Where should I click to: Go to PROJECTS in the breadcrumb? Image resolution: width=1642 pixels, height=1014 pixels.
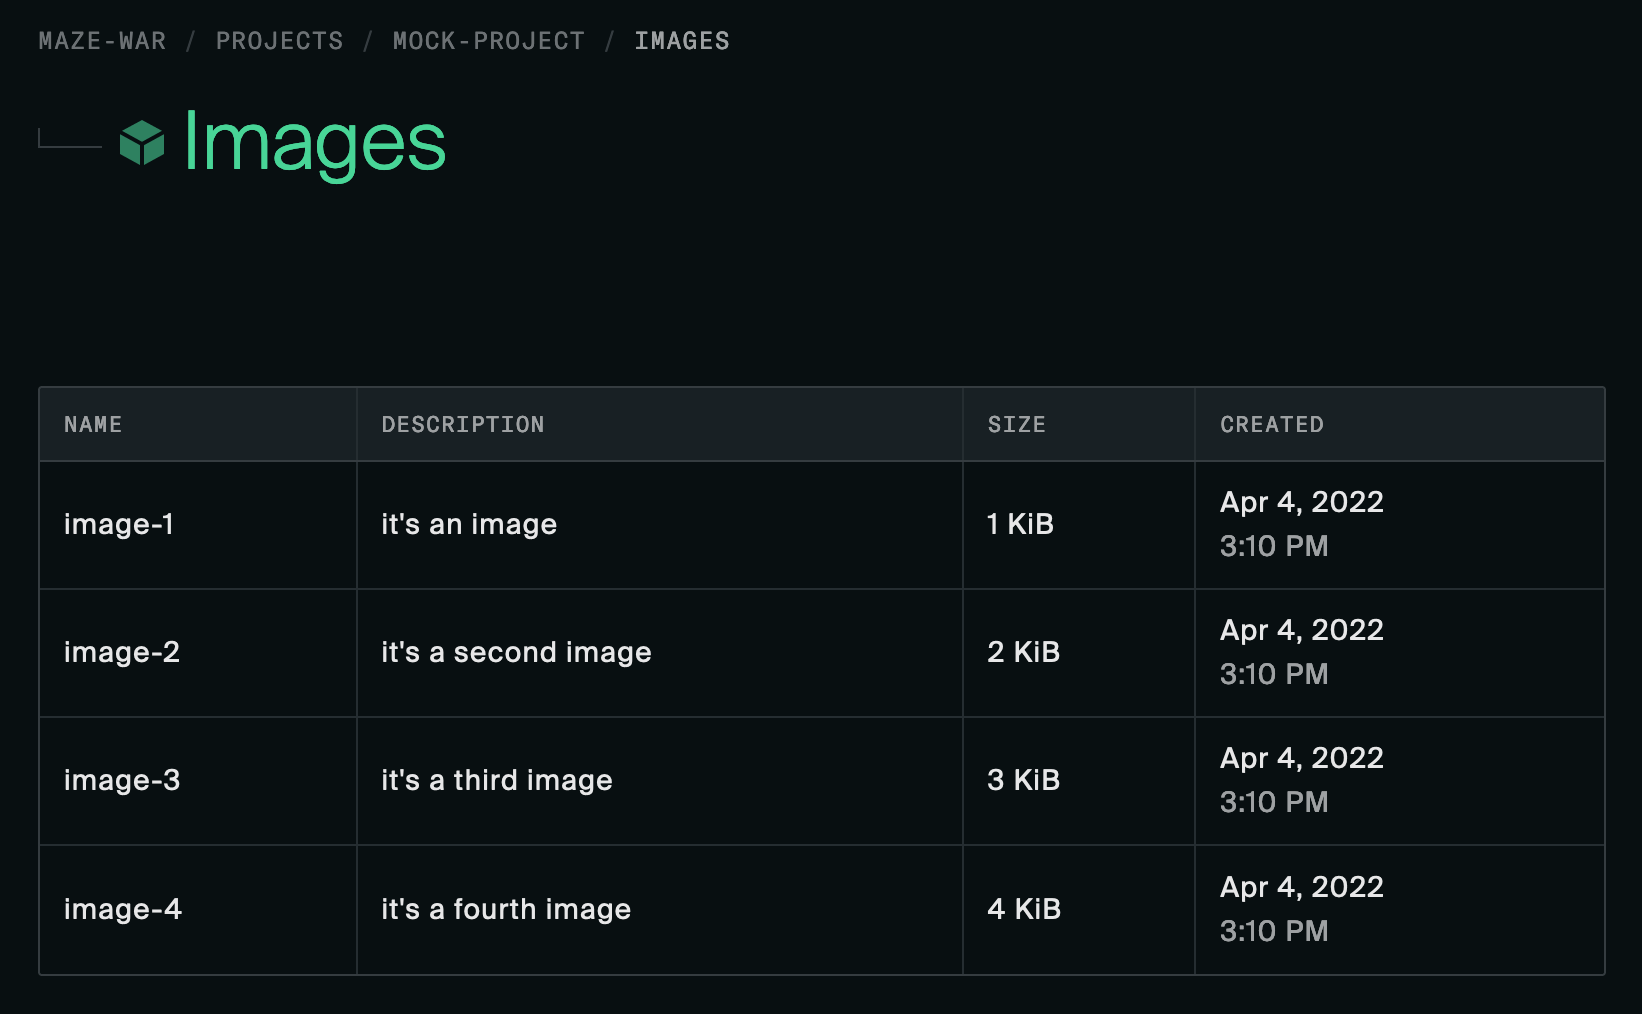[x=279, y=41]
